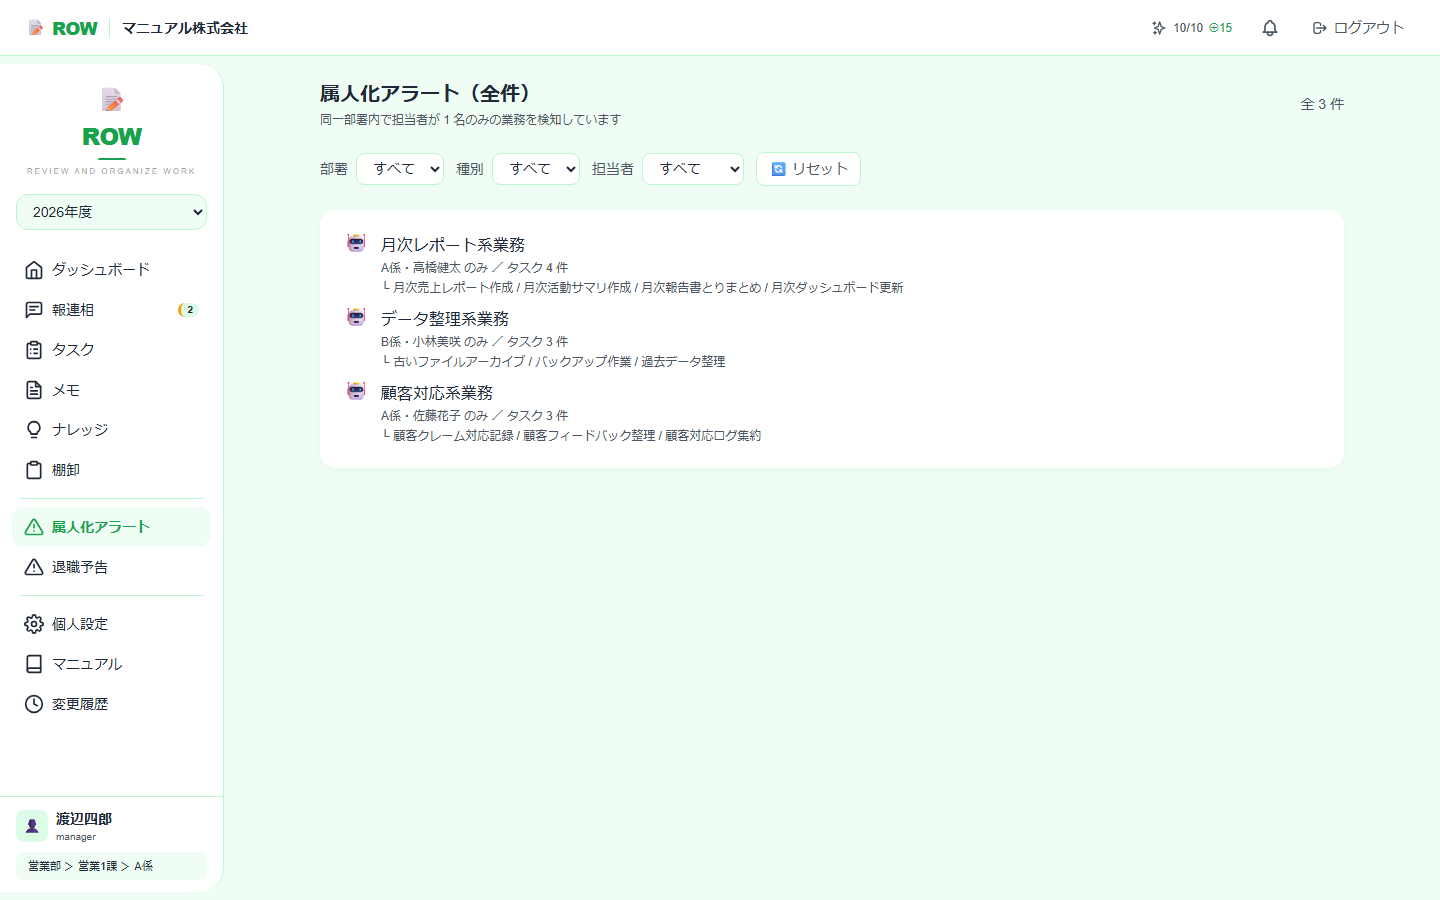The width and height of the screenshot is (1440, 900).
Task: Select 属人化アラート in sidebar
Action: click(x=111, y=527)
